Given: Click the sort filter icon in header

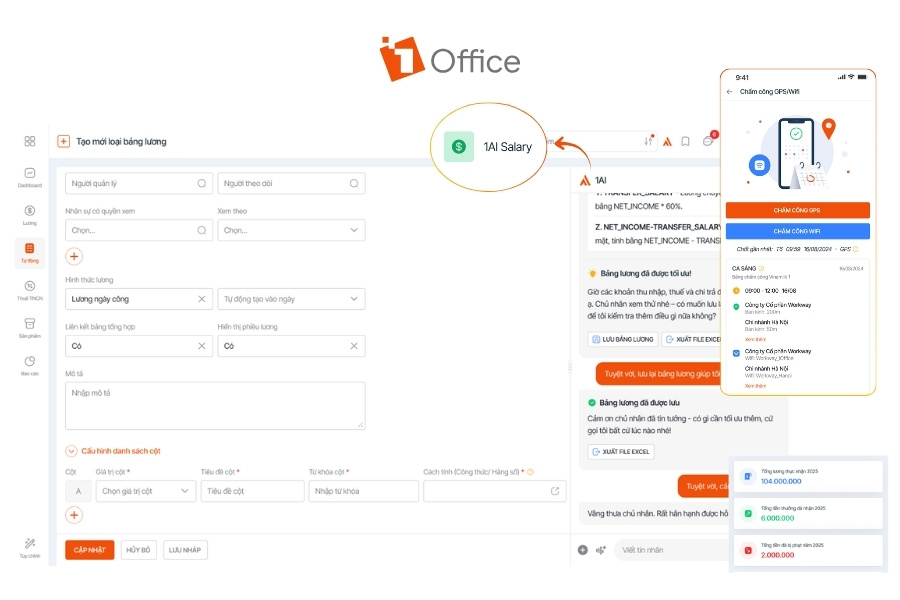Looking at the screenshot, I should [x=648, y=141].
